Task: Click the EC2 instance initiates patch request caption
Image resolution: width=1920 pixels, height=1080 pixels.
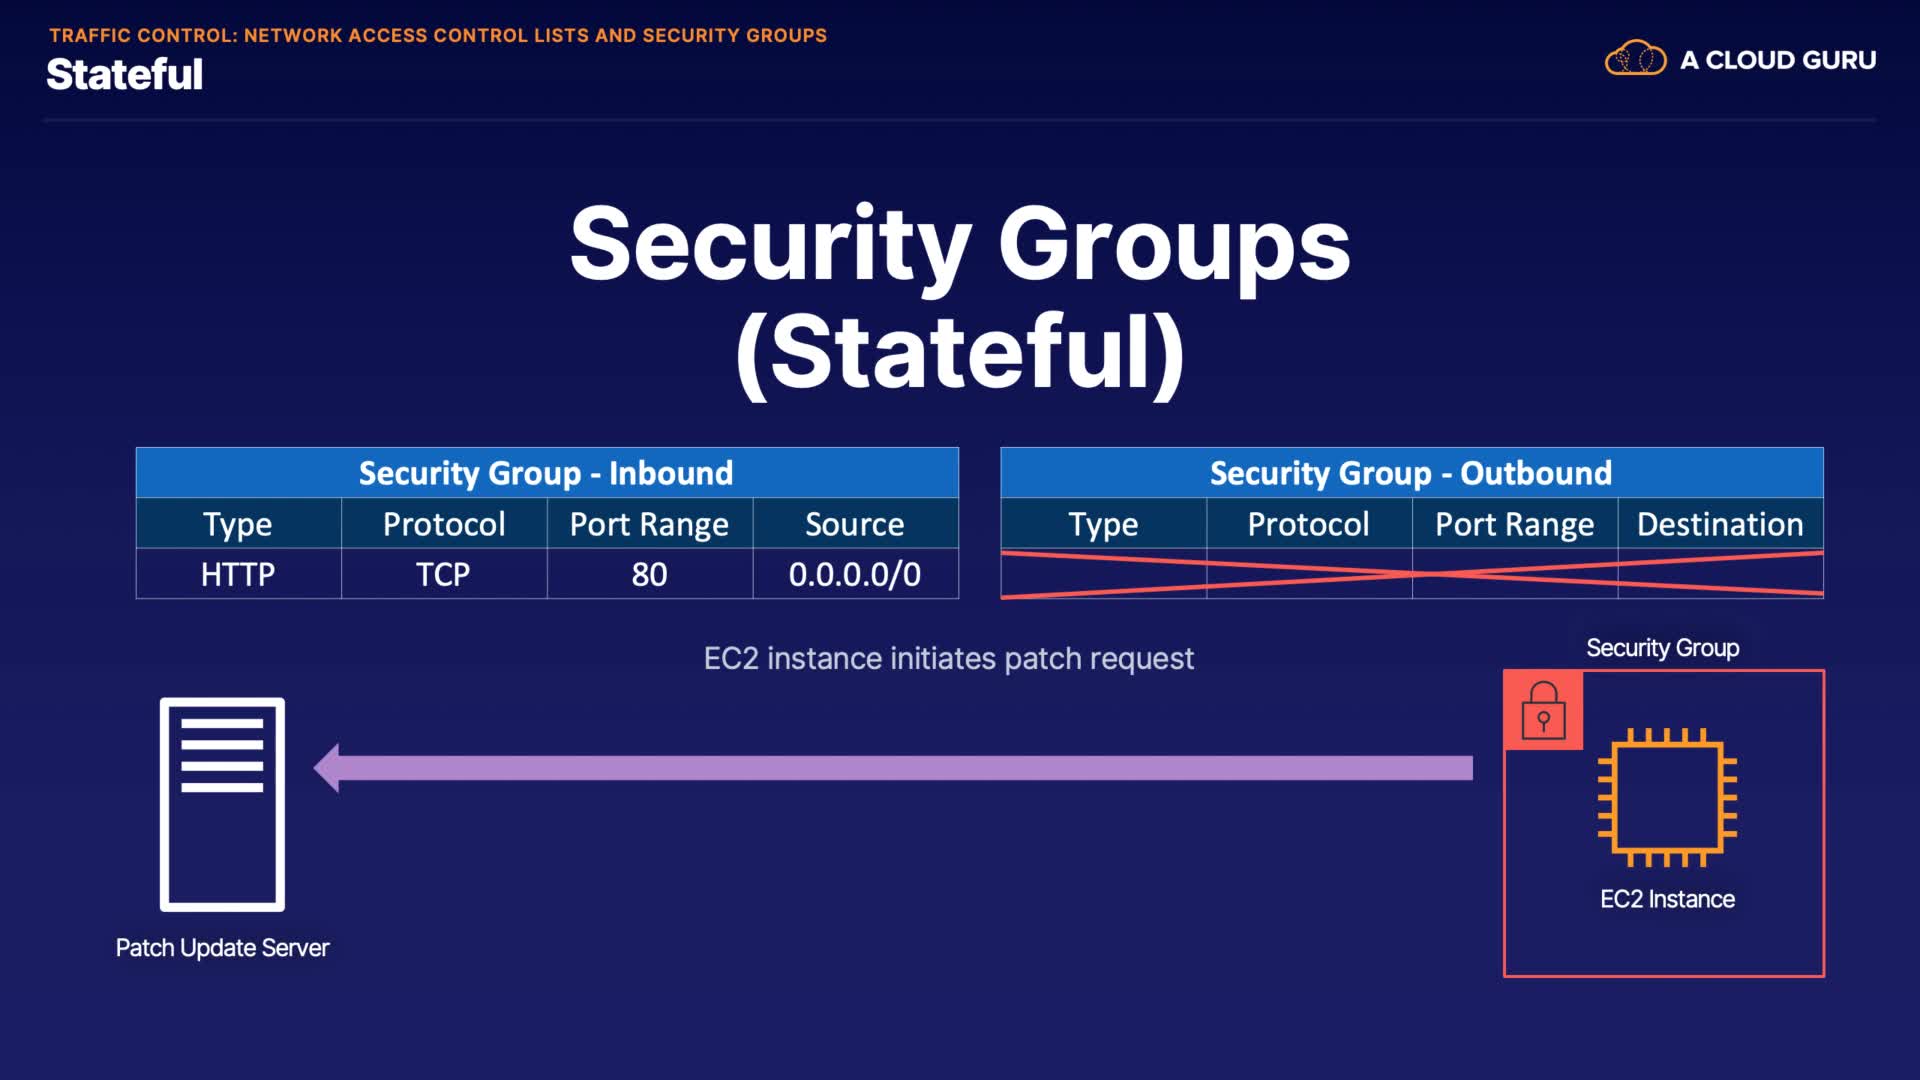Action: pyautogui.click(x=948, y=659)
